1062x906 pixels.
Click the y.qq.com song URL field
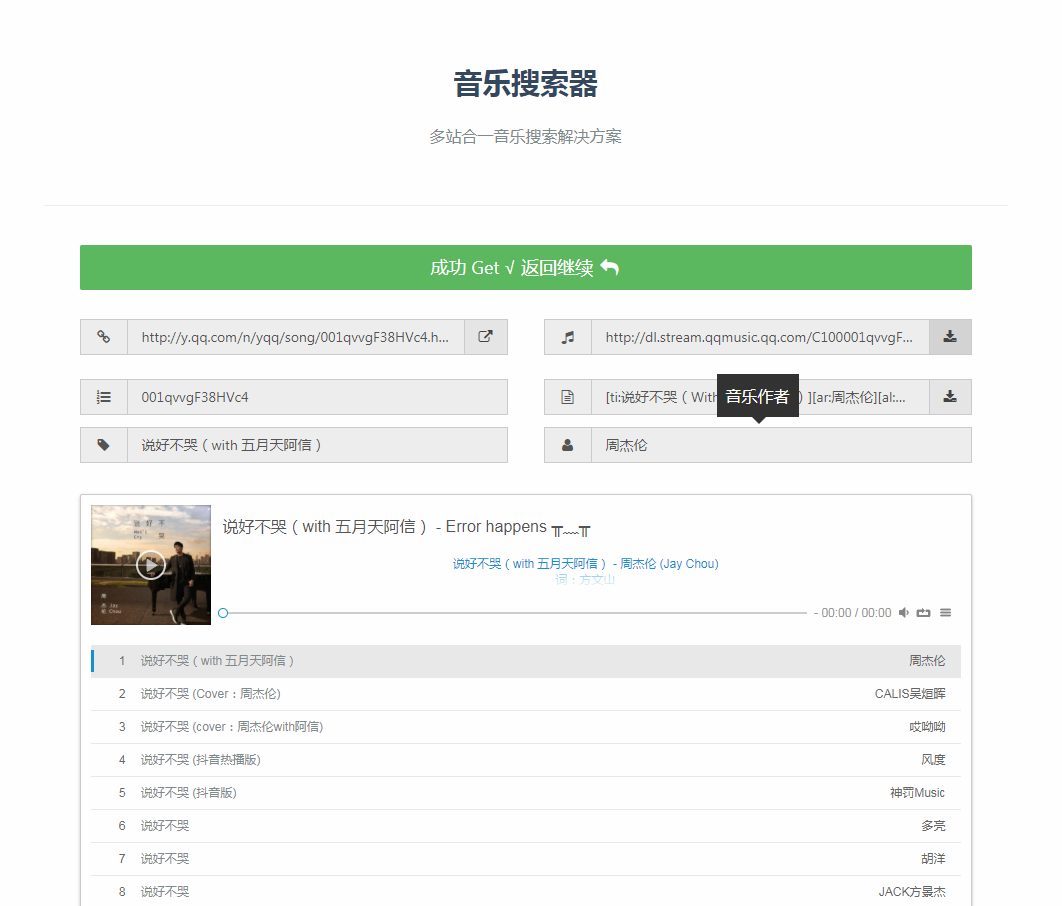point(296,337)
